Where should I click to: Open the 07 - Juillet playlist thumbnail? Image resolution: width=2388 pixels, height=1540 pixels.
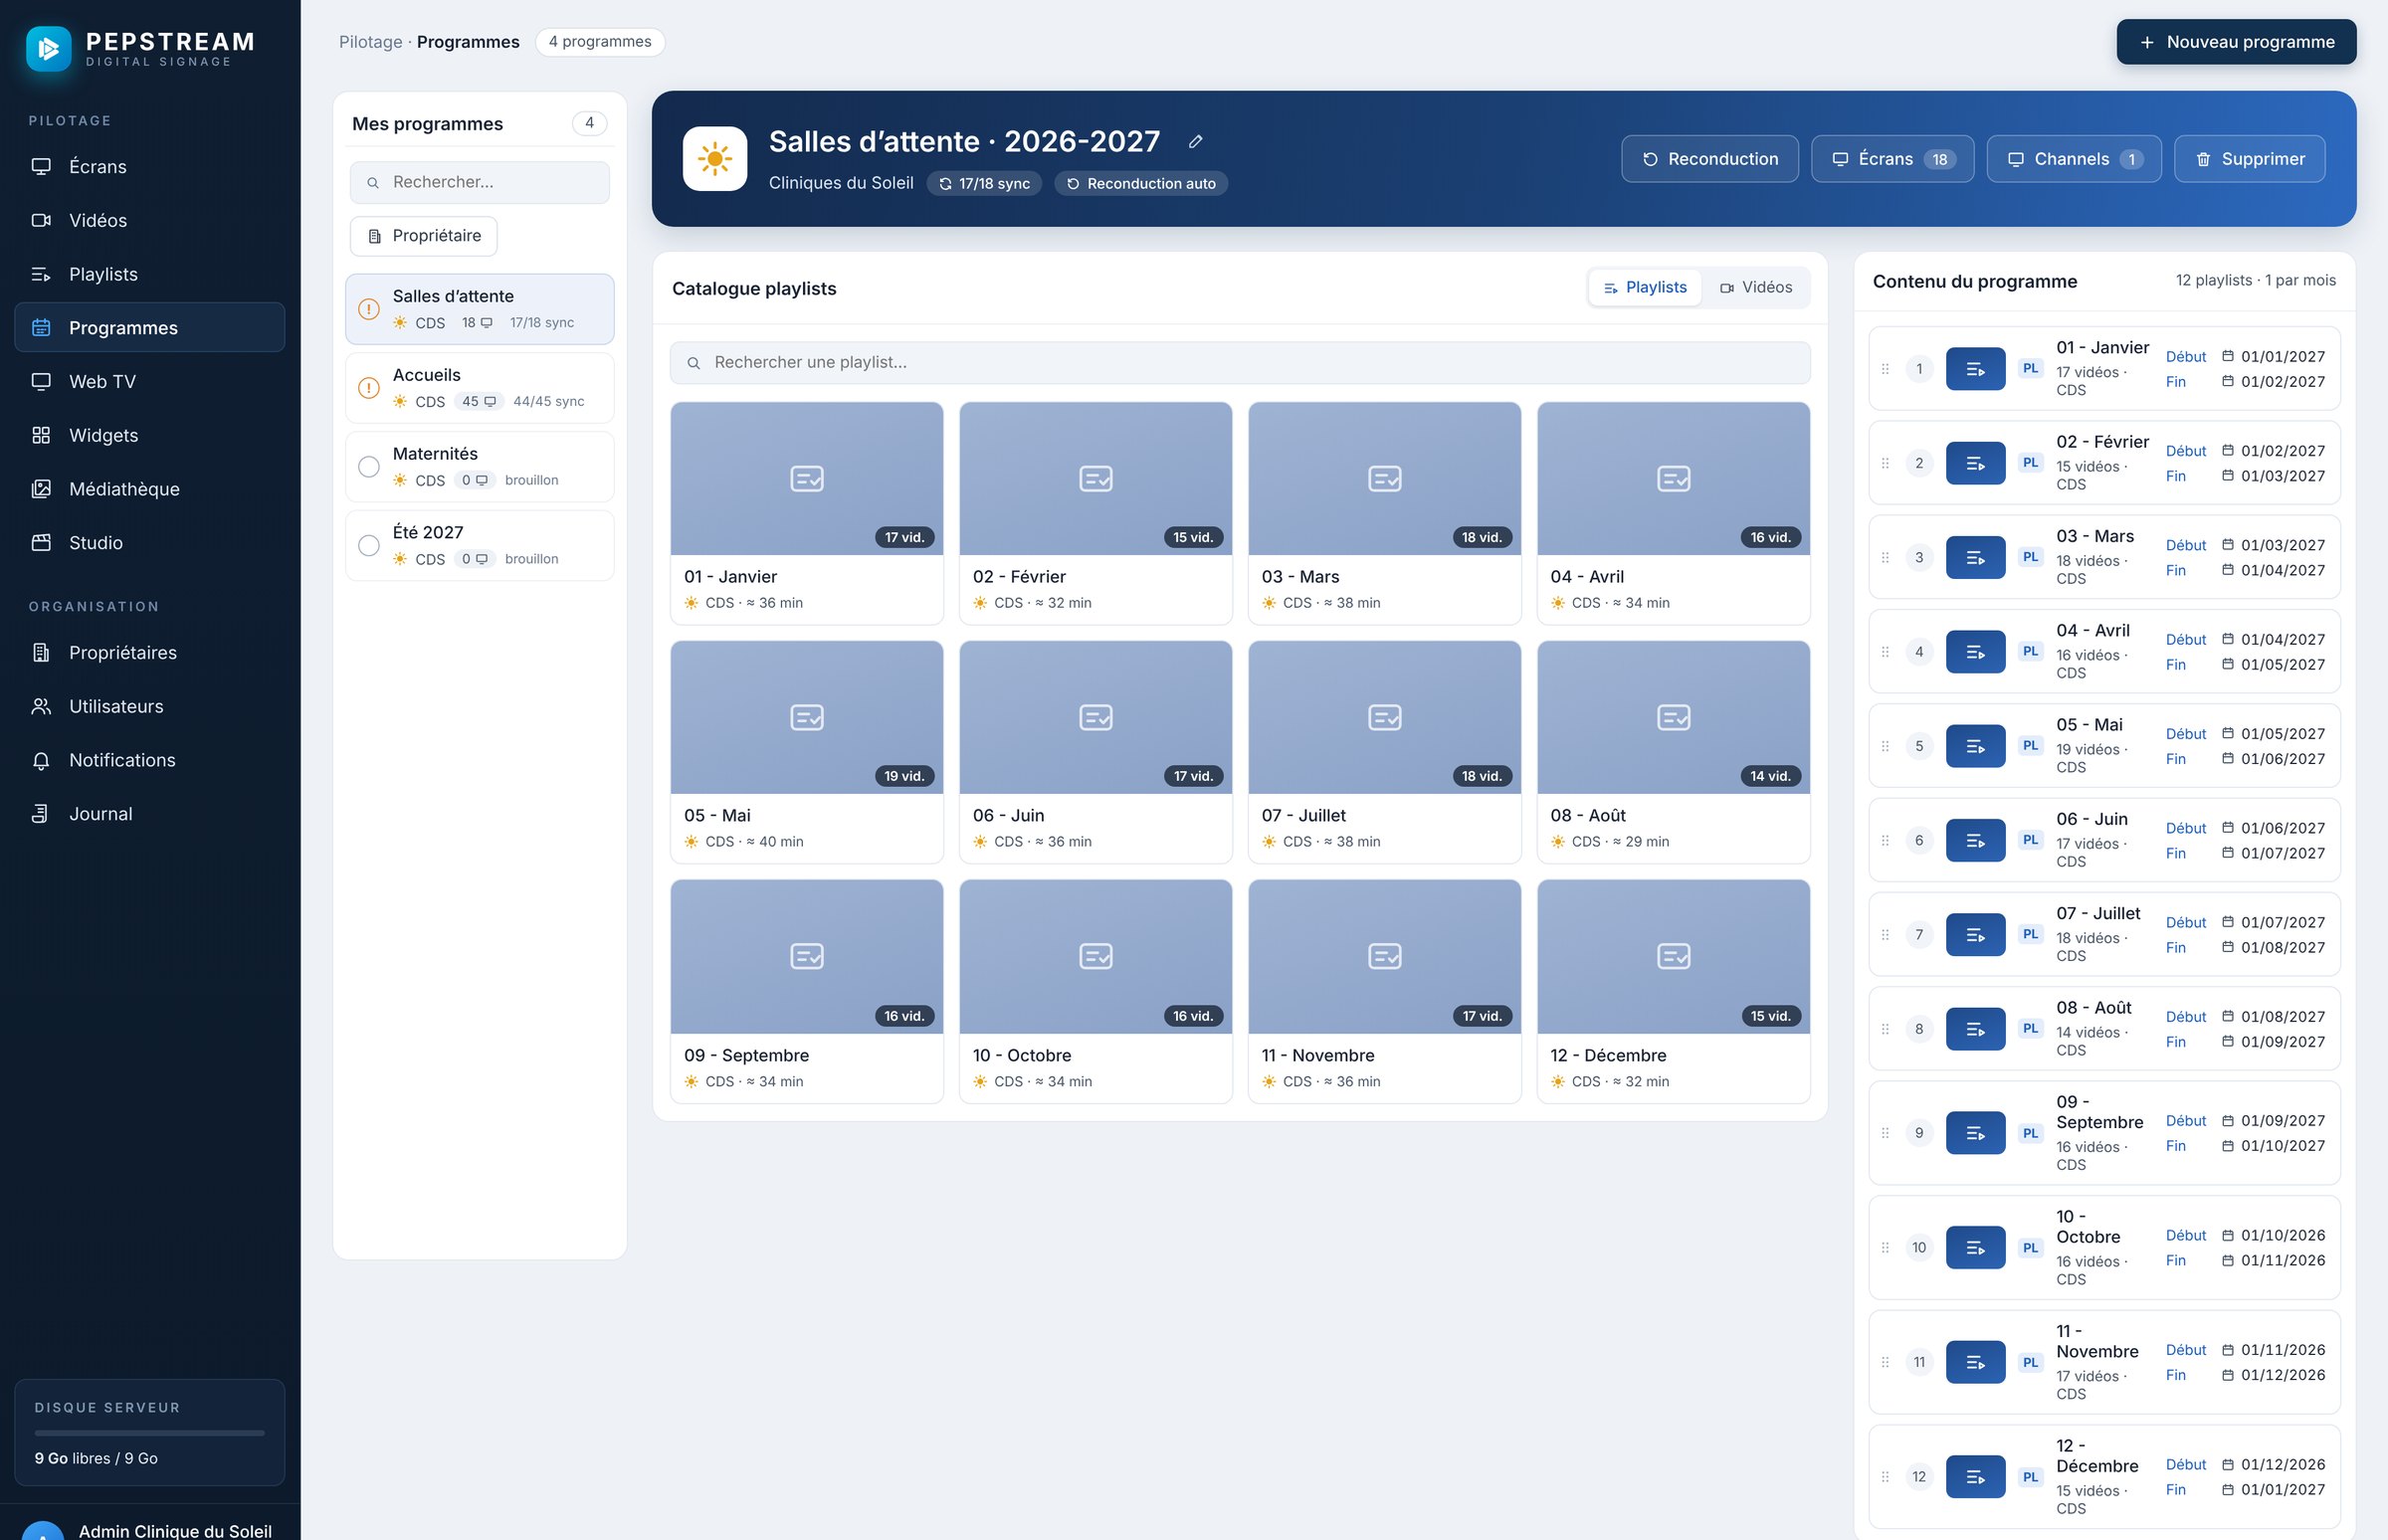pos(1385,718)
